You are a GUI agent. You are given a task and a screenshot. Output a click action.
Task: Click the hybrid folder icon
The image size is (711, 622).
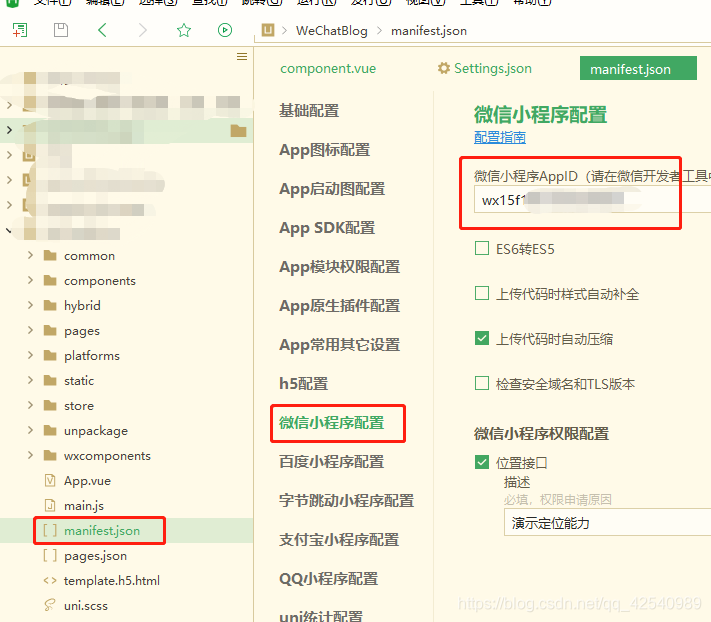(50, 306)
